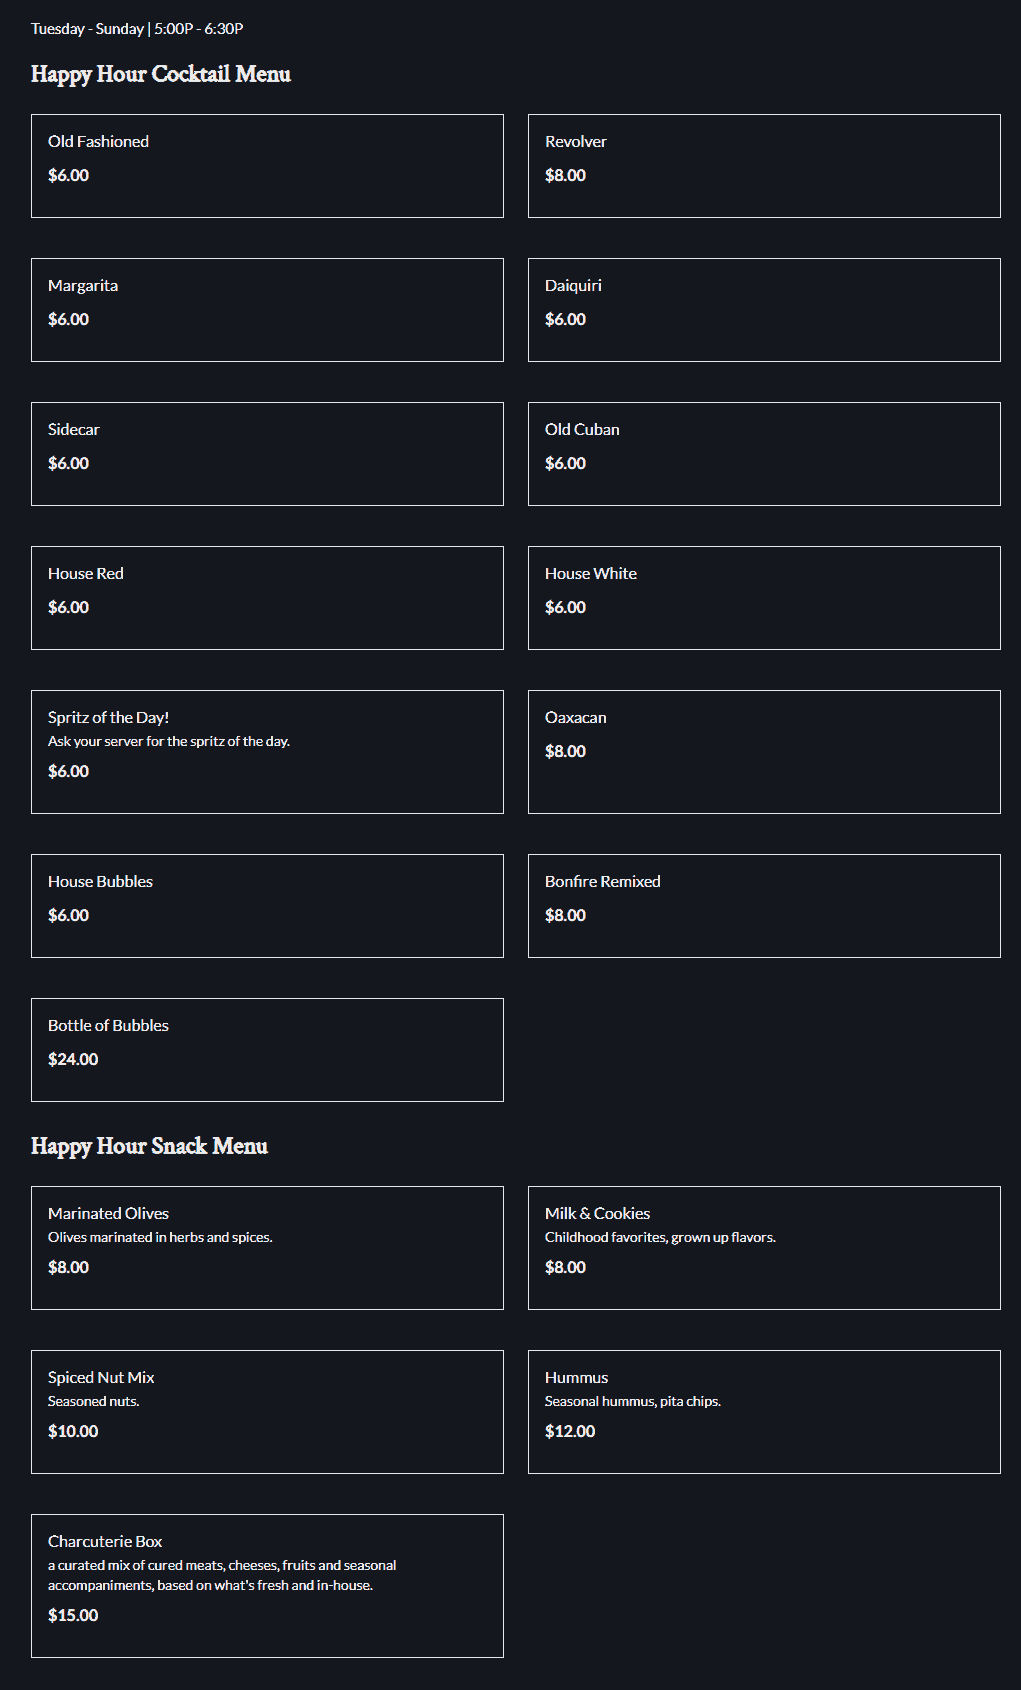Image resolution: width=1021 pixels, height=1690 pixels.
Task: Choose the Milk & Cookies card
Action: (x=764, y=1248)
